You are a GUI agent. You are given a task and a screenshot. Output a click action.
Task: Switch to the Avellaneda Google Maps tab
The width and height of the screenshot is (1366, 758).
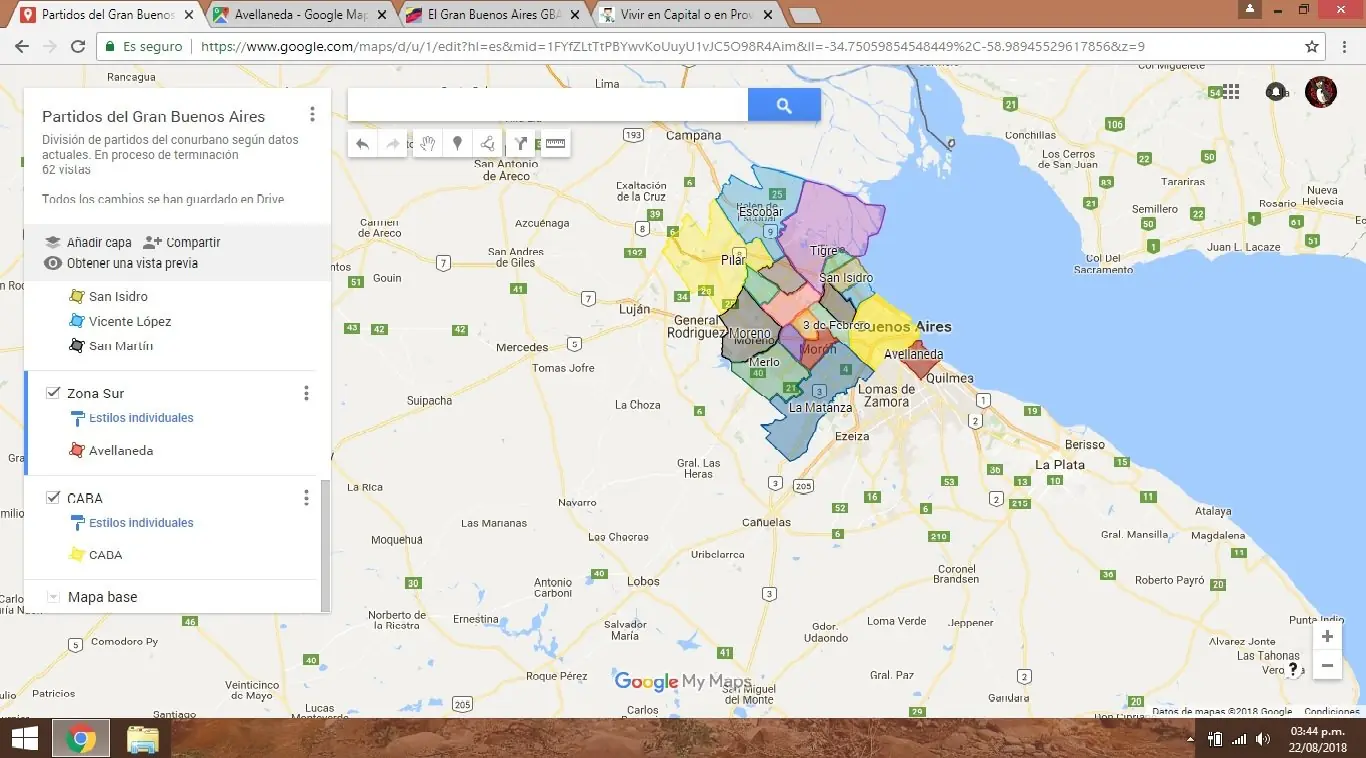pyautogui.click(x=290, y=15)
